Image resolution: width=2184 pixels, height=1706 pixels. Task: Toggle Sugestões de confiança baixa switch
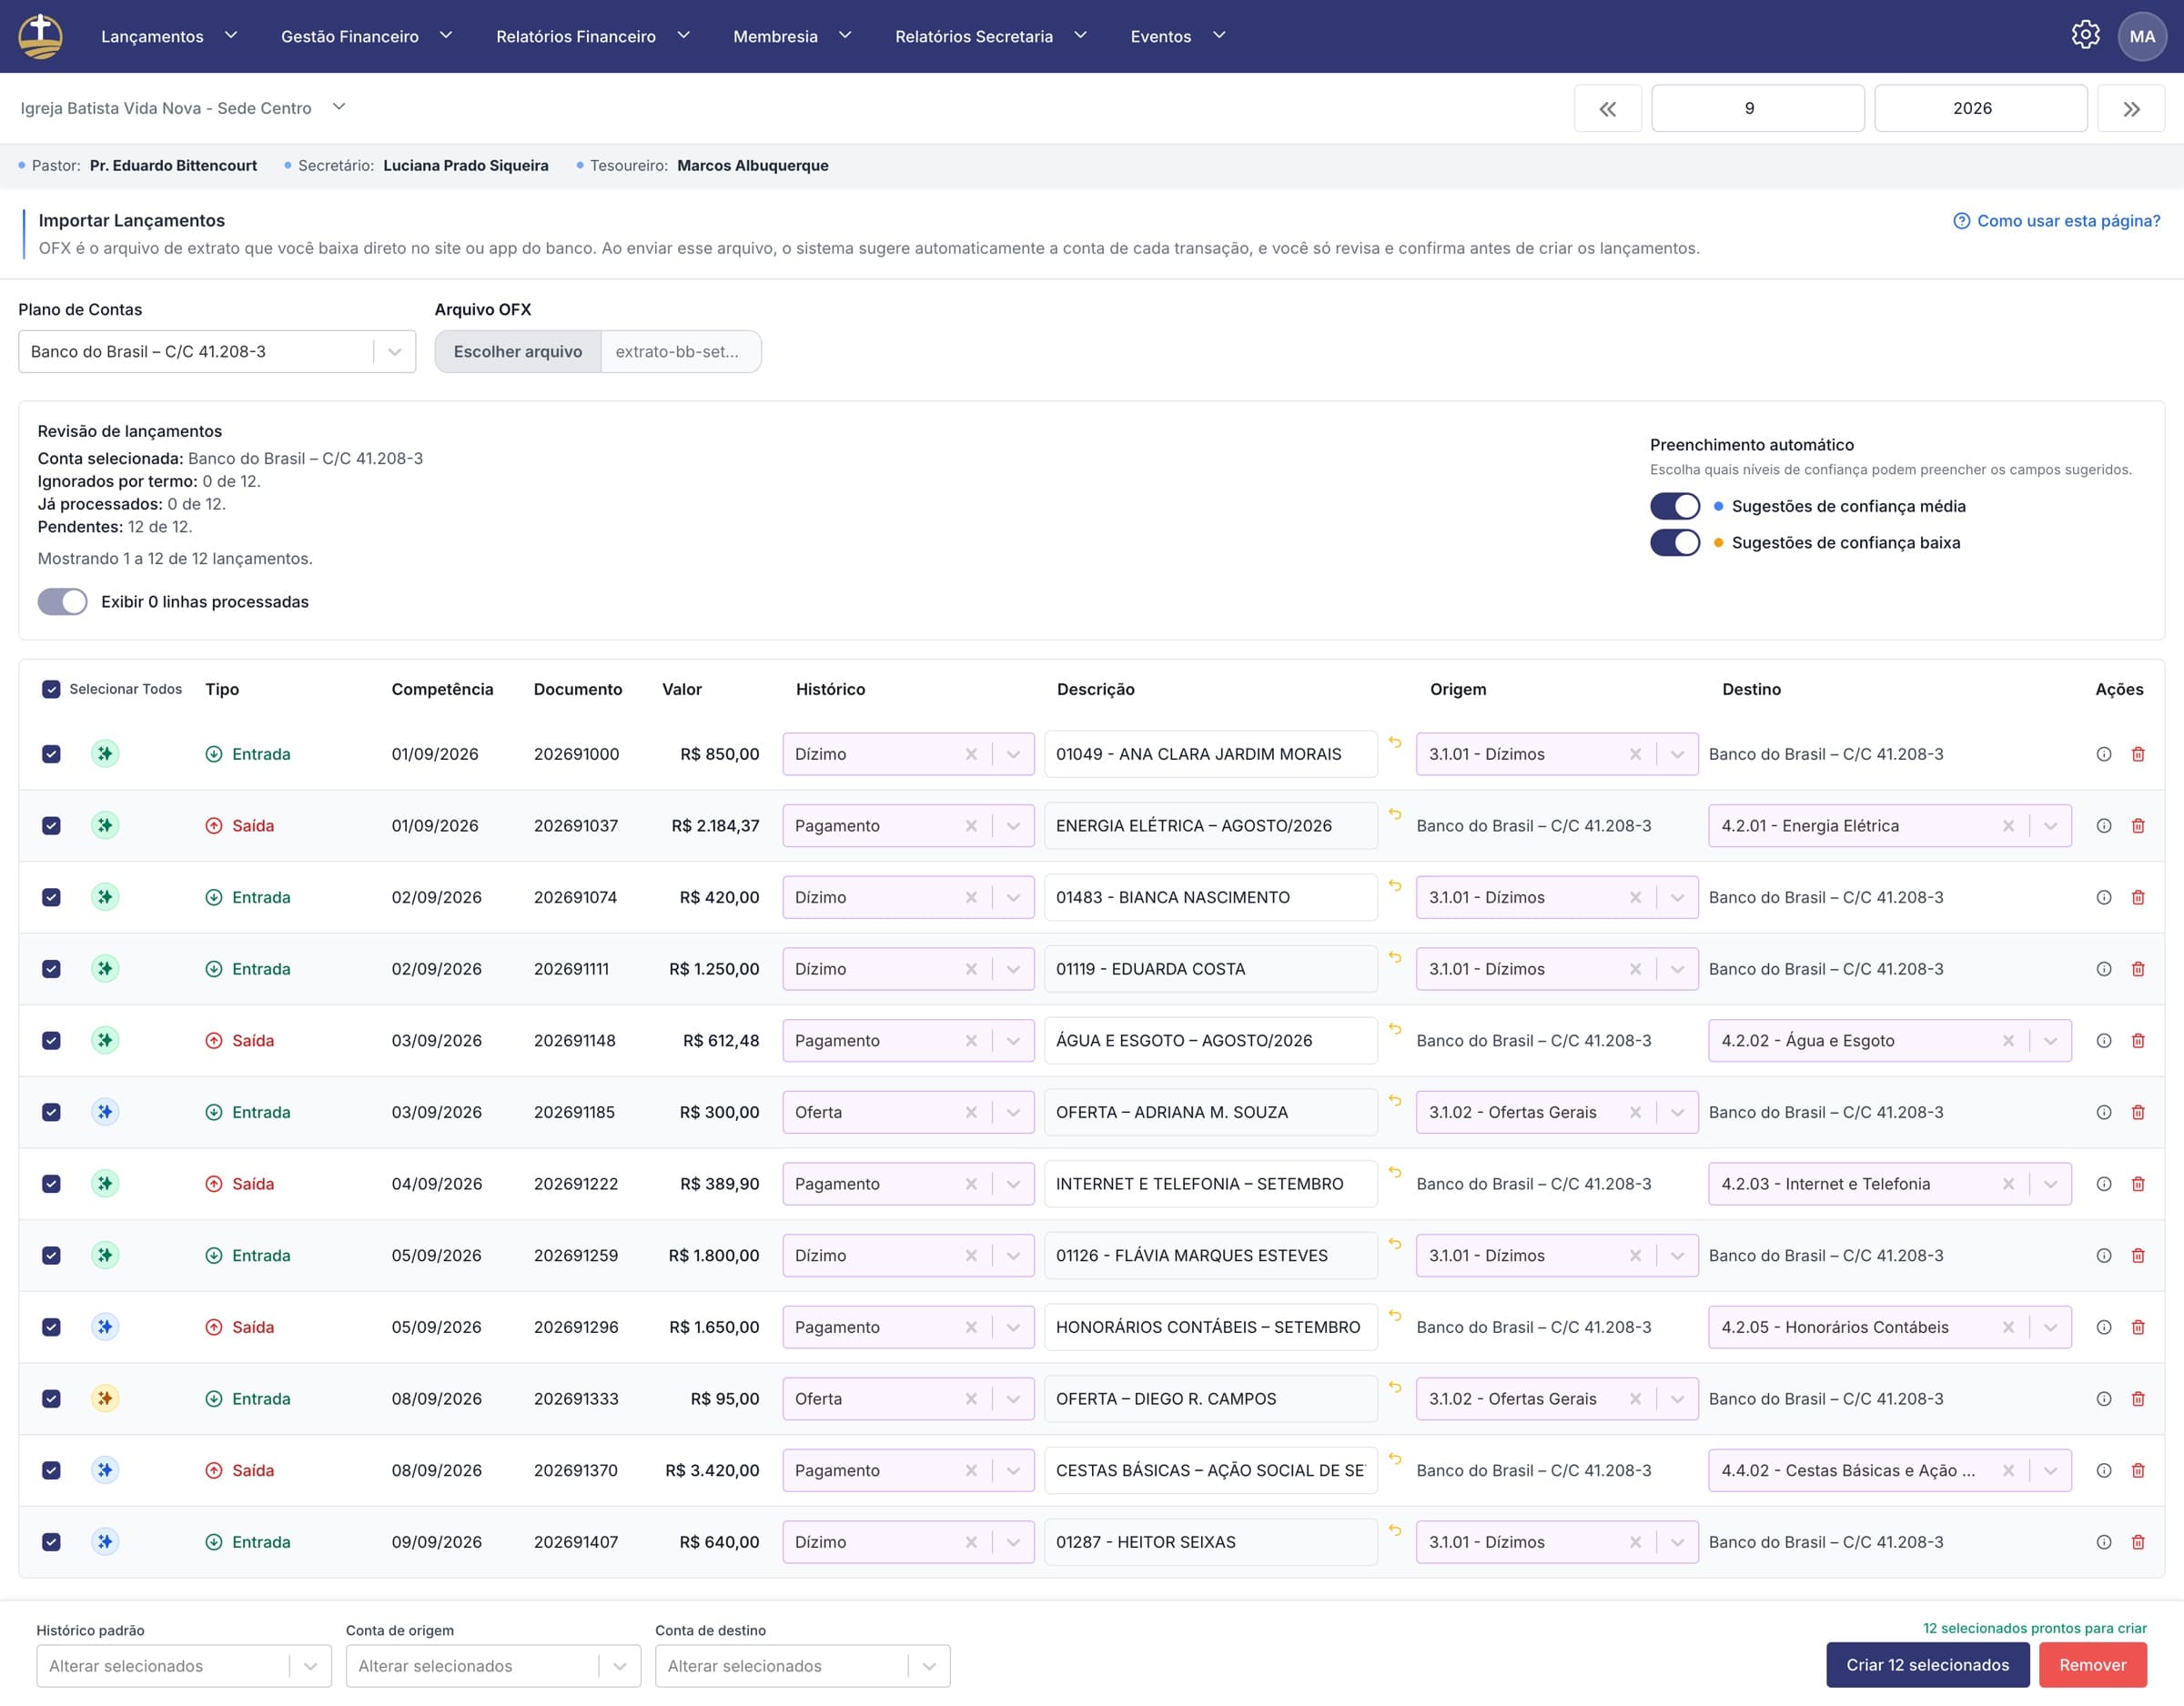click(1675, 542)
